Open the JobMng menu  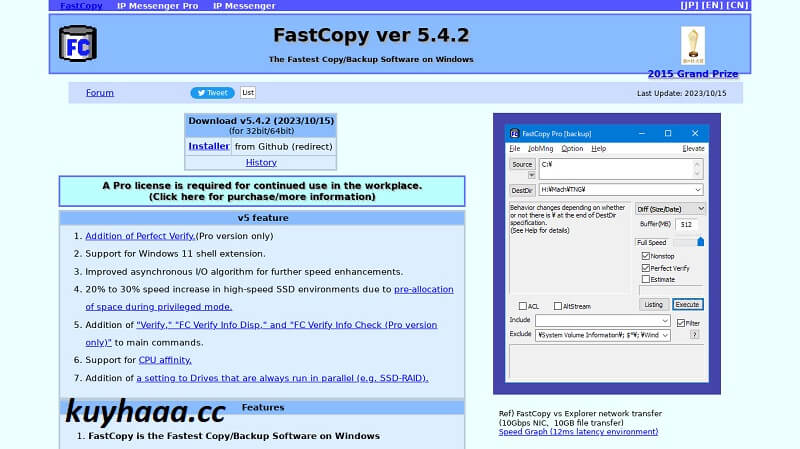(x=540, y=148)
